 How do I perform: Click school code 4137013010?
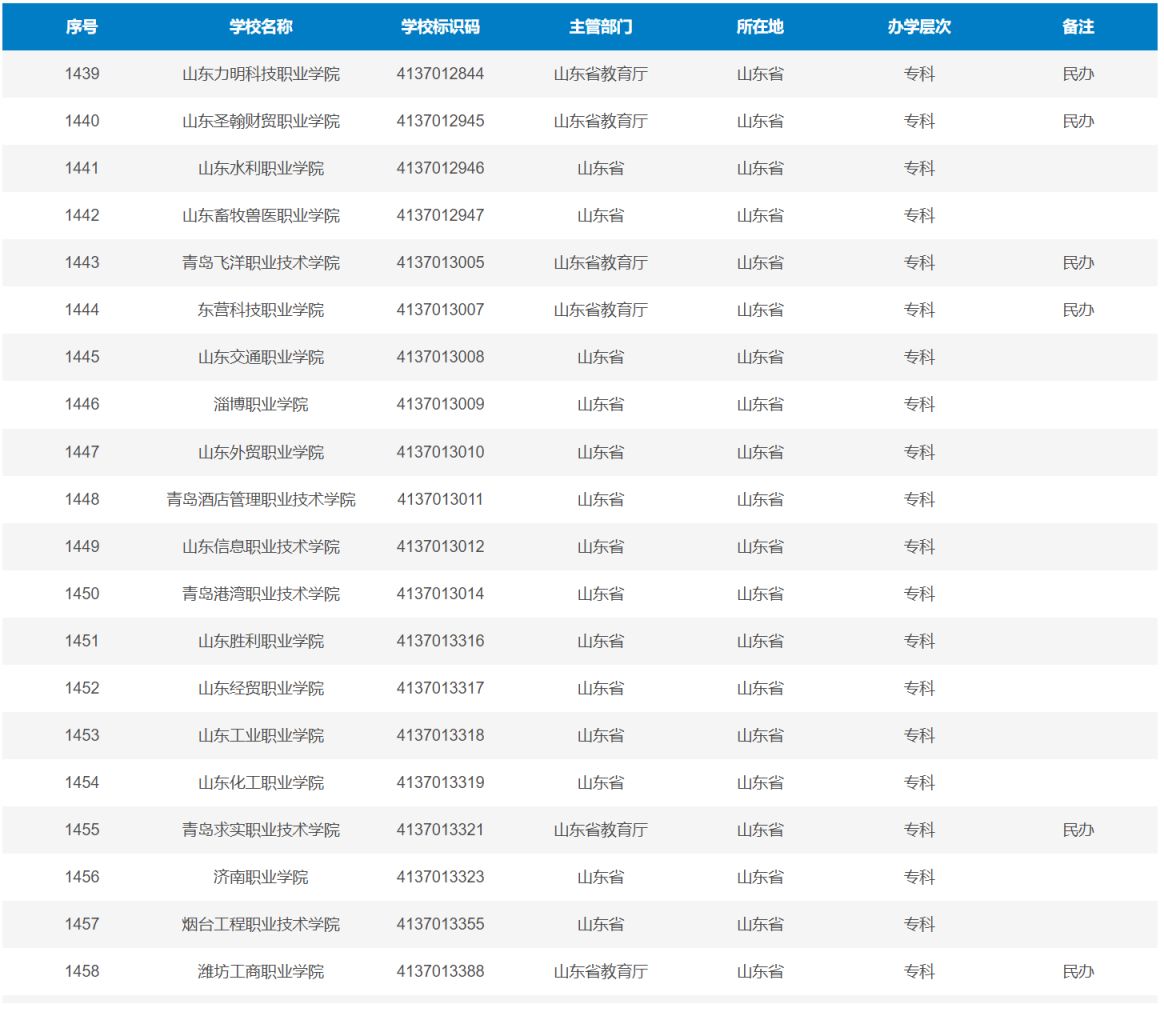click(440, 452)
